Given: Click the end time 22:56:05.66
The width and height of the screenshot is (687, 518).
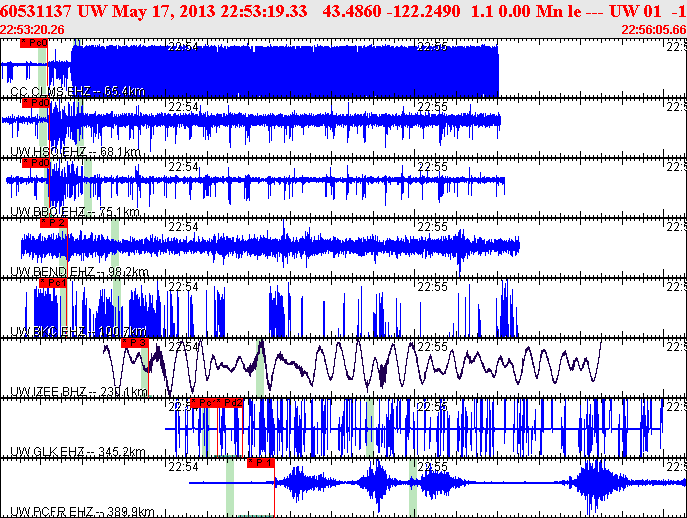Looking at the screenshot, I should pyautogui.click(x=653, y=29).
